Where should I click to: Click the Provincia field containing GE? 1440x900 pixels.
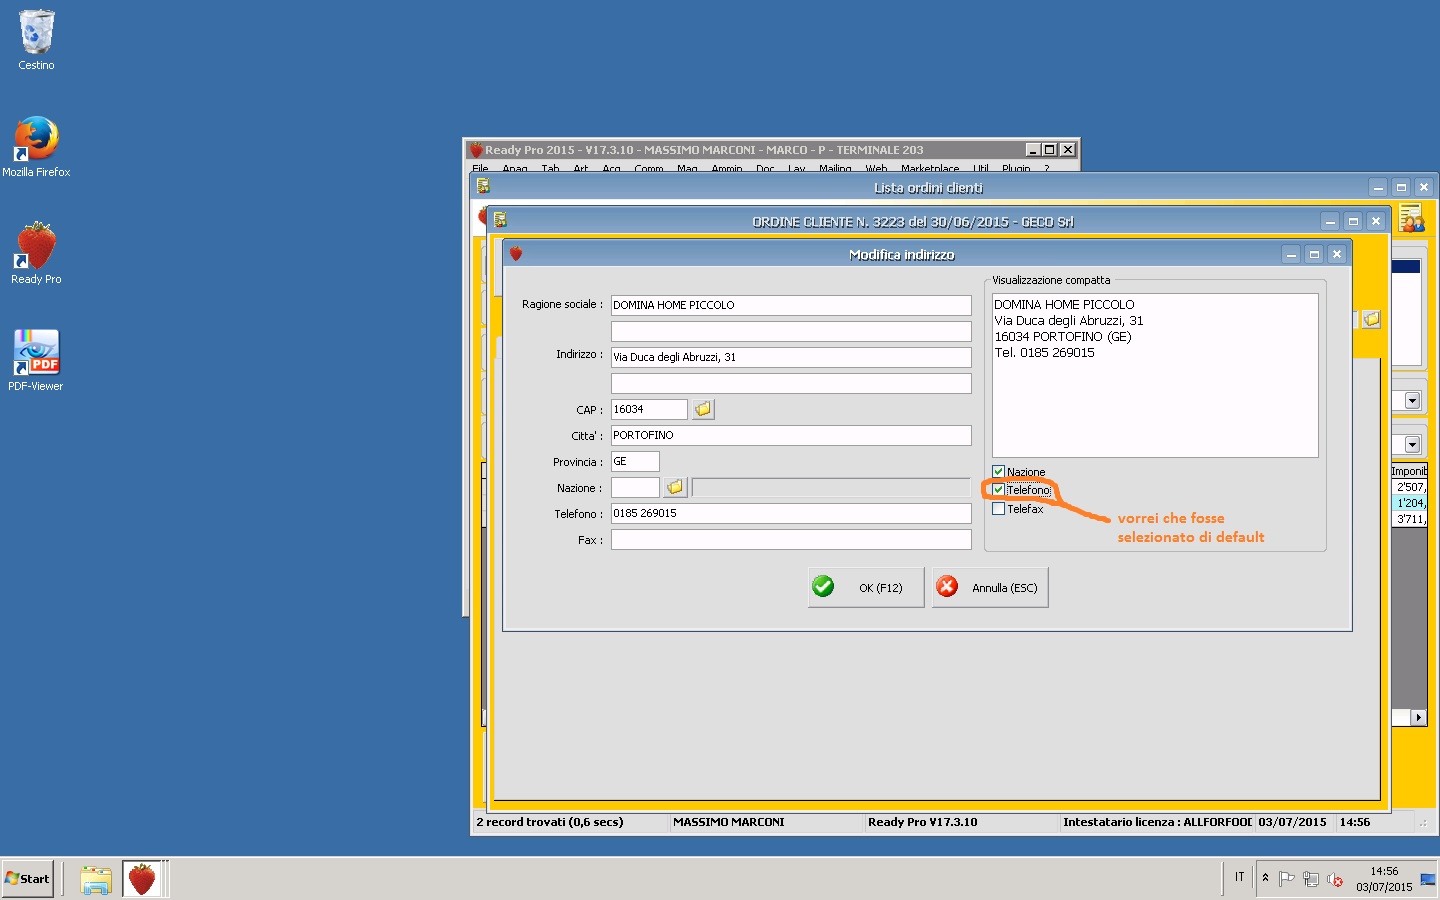point(635,461)
